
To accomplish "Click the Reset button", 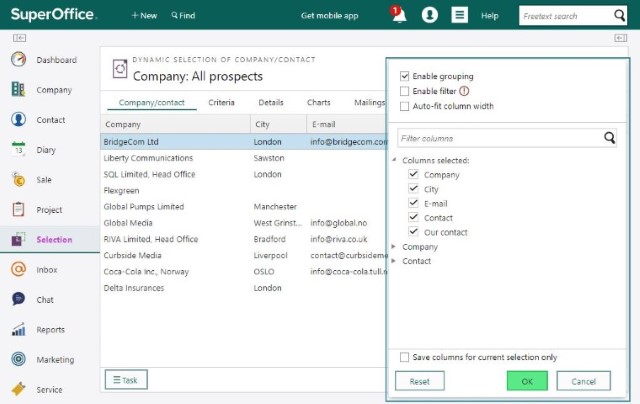I will tap(420, 381).
